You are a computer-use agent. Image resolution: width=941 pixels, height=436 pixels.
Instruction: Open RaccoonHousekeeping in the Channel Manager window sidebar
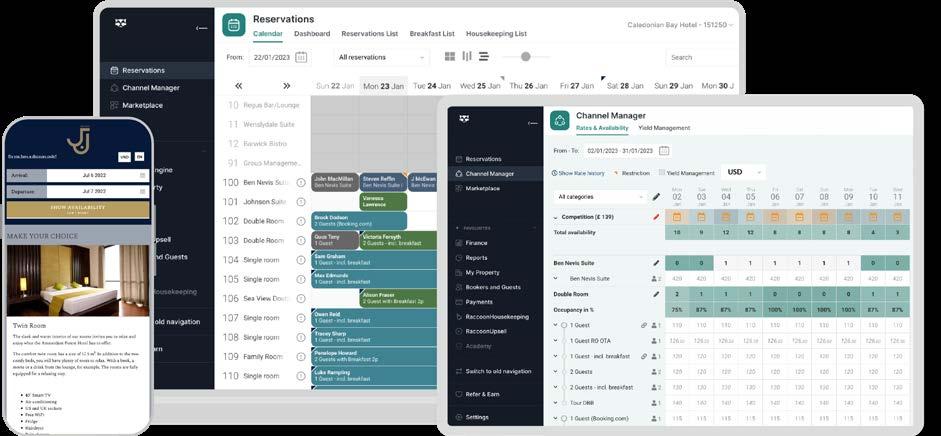point(496,317)
